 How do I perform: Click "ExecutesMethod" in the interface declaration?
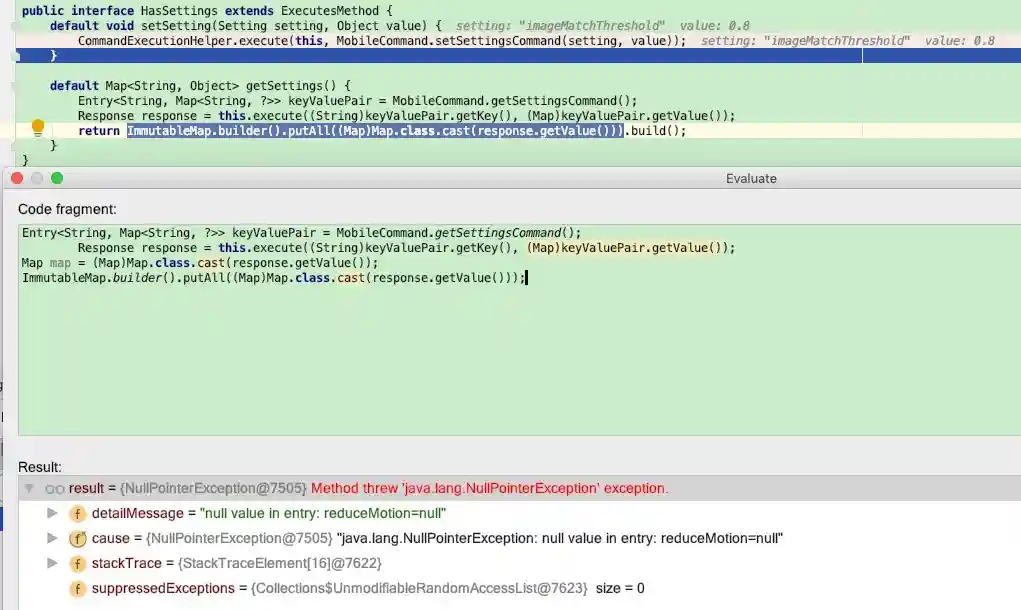329,11
